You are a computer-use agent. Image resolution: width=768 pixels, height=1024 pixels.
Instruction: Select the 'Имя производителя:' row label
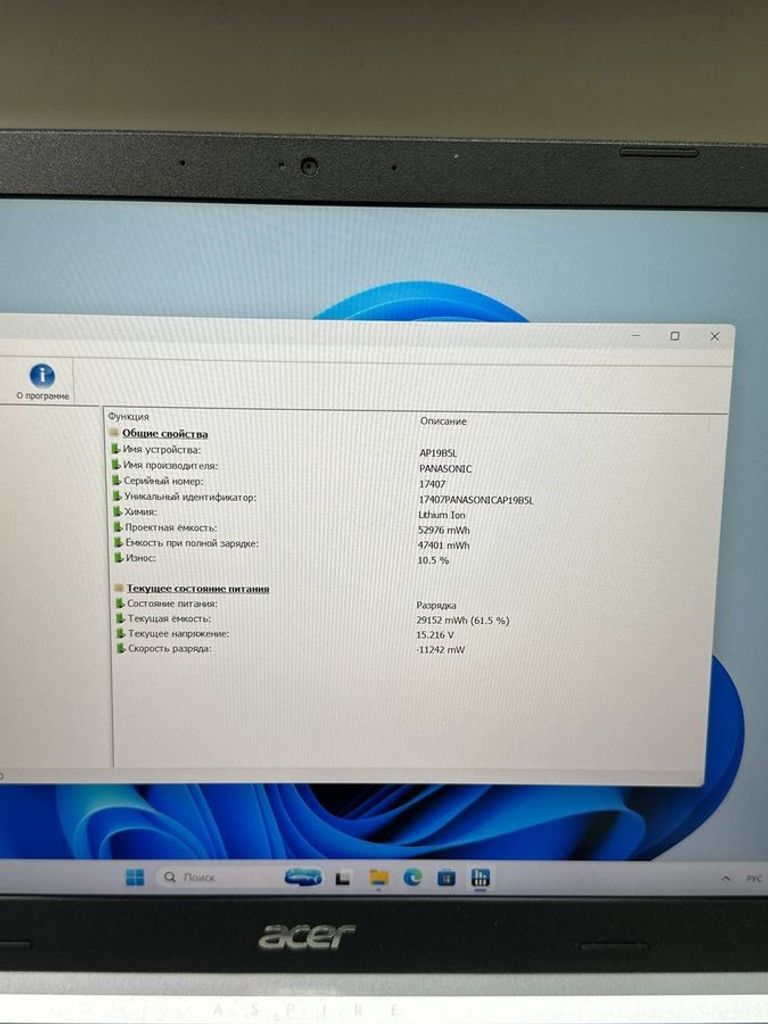click(x=170, y=465)
